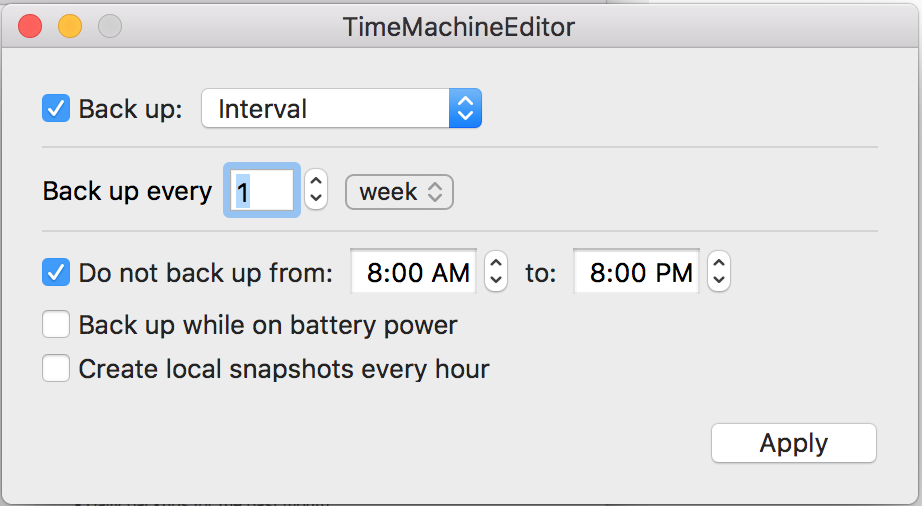Increment the 8:00 AM start time stepper
The height and width of the screenshot is (506, 922).
[x=496, y=263]
